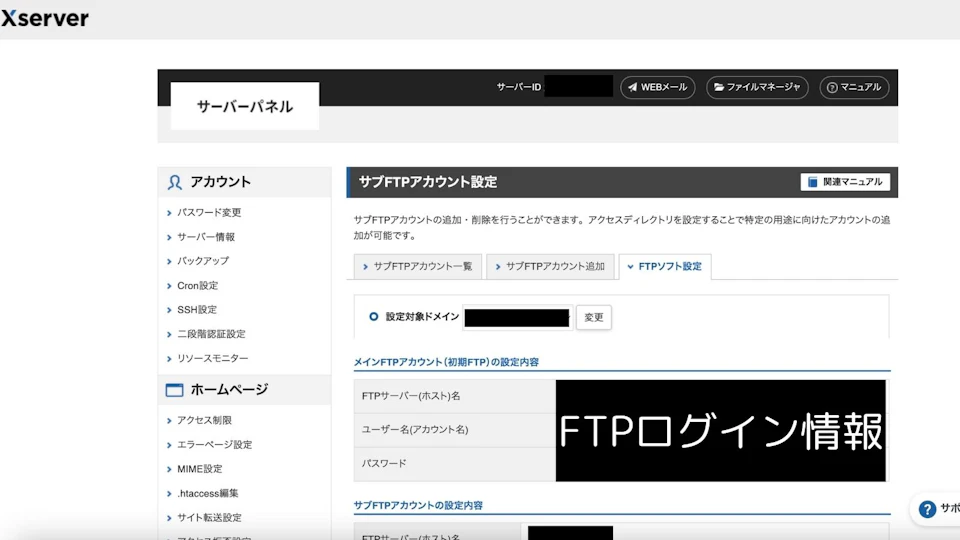960x540 pixels.
Task: Open the WEBメール button
Action: coord(658,88)
